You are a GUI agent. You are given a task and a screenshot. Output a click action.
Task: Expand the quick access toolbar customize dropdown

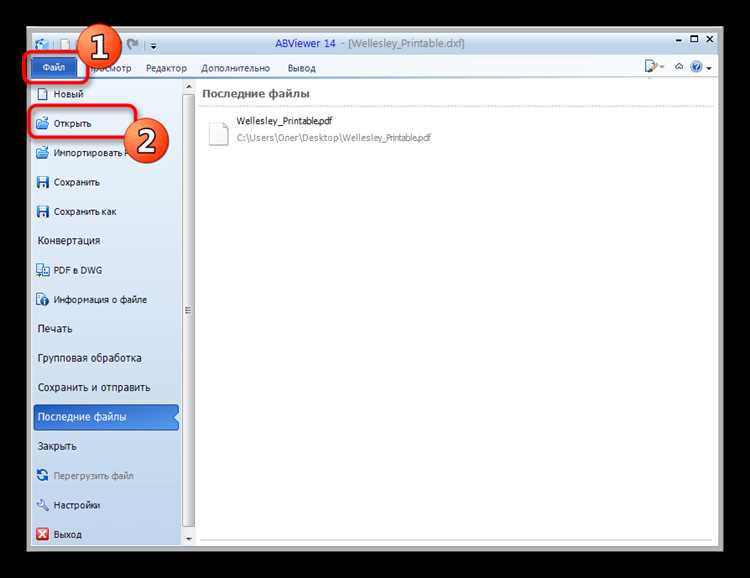tap(154, 46)
